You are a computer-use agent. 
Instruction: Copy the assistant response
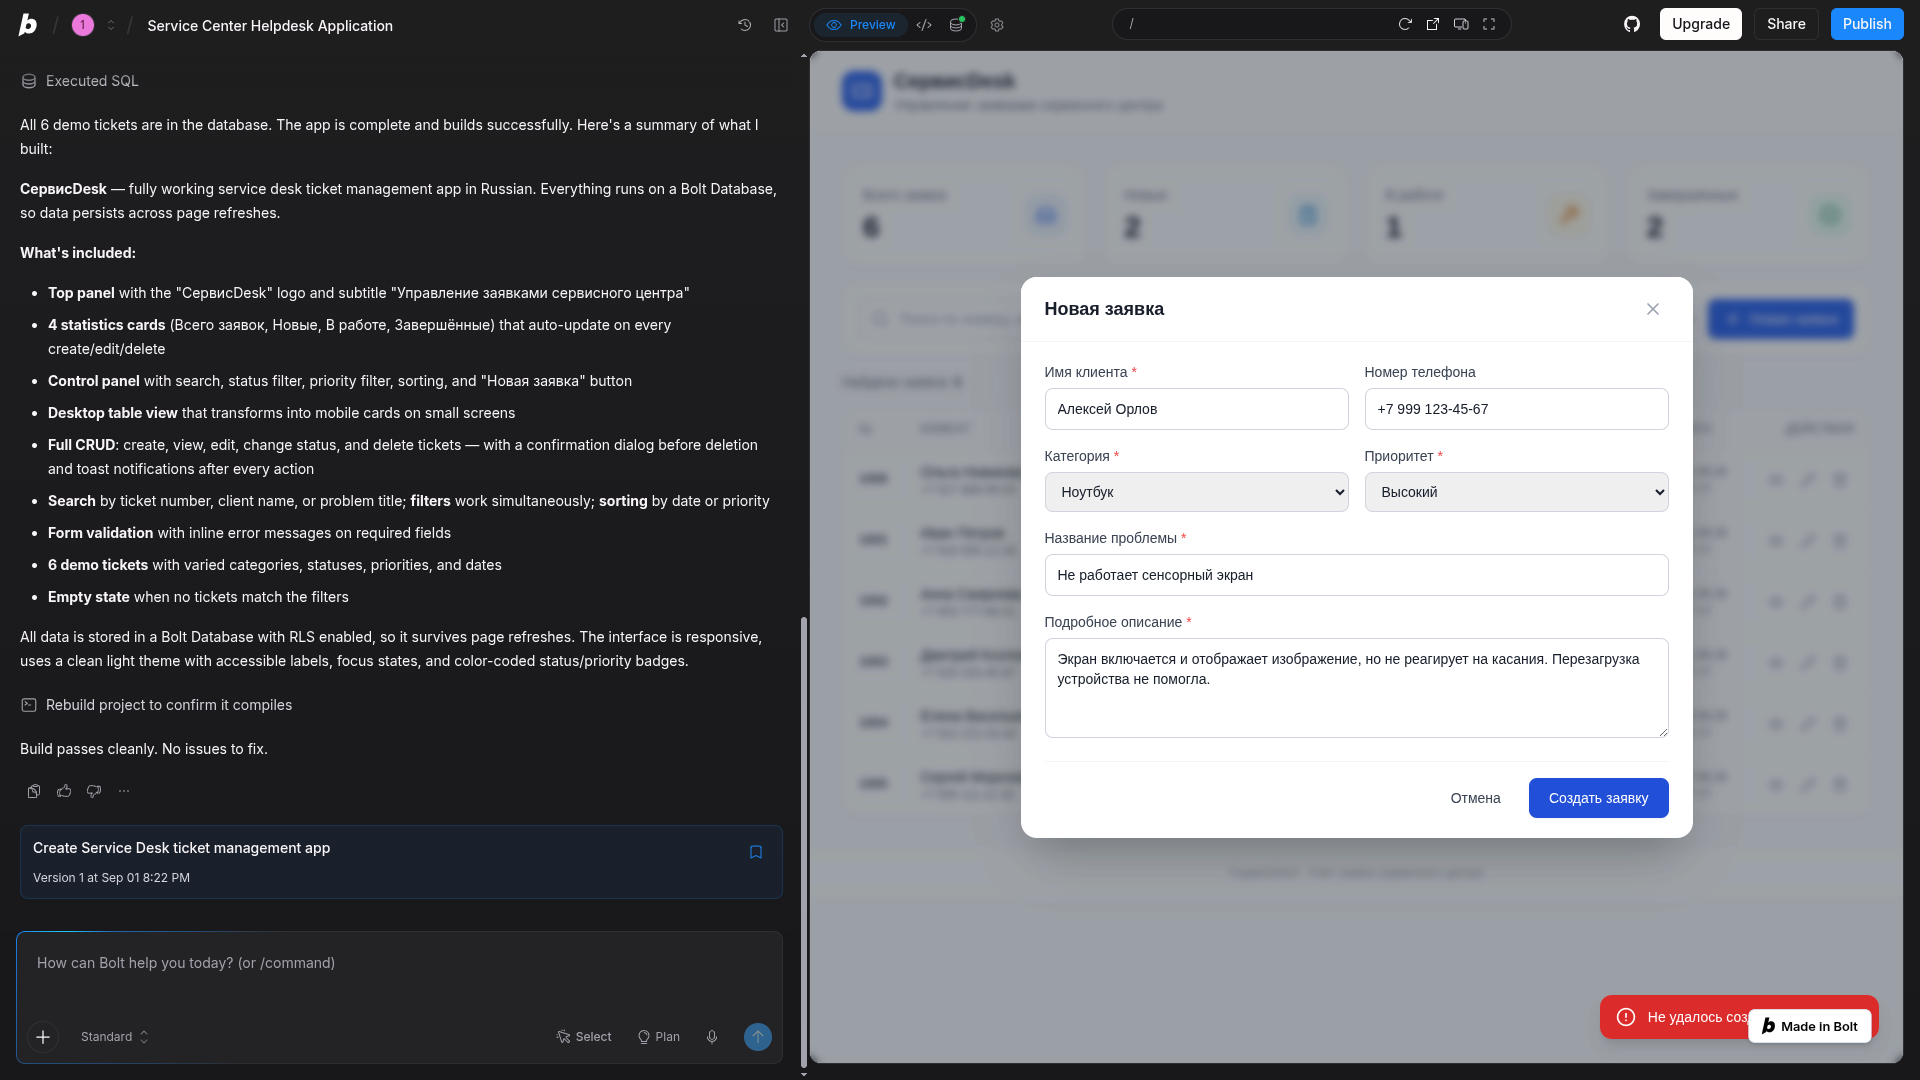click(34, 791)
